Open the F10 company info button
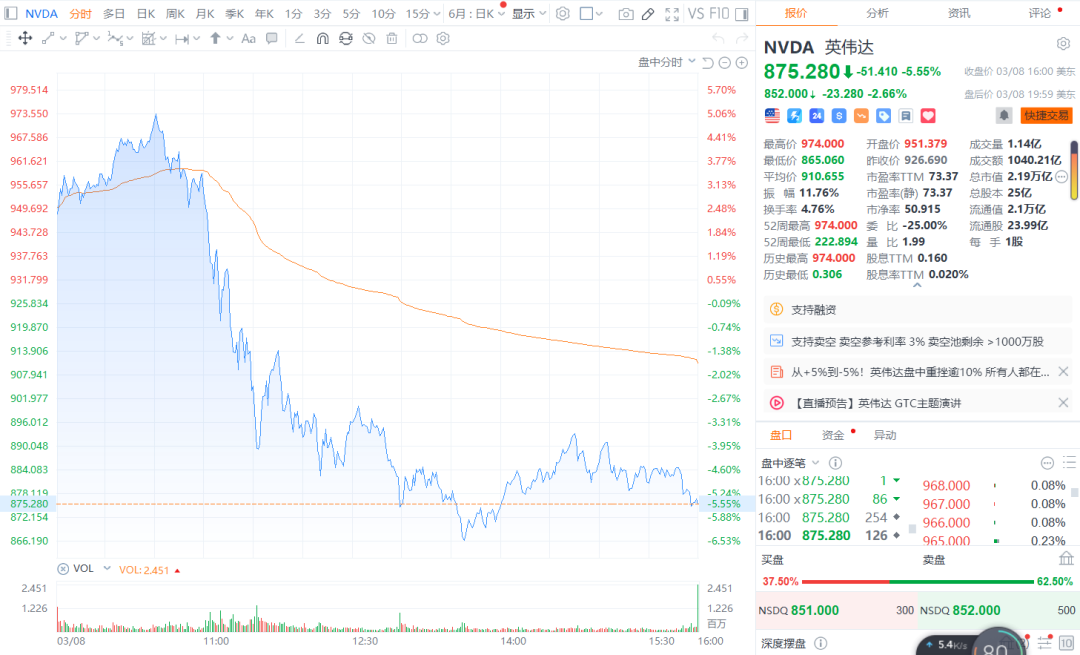Image resolution: width=1080 pixels, height=655 pixels. point(718,14)
